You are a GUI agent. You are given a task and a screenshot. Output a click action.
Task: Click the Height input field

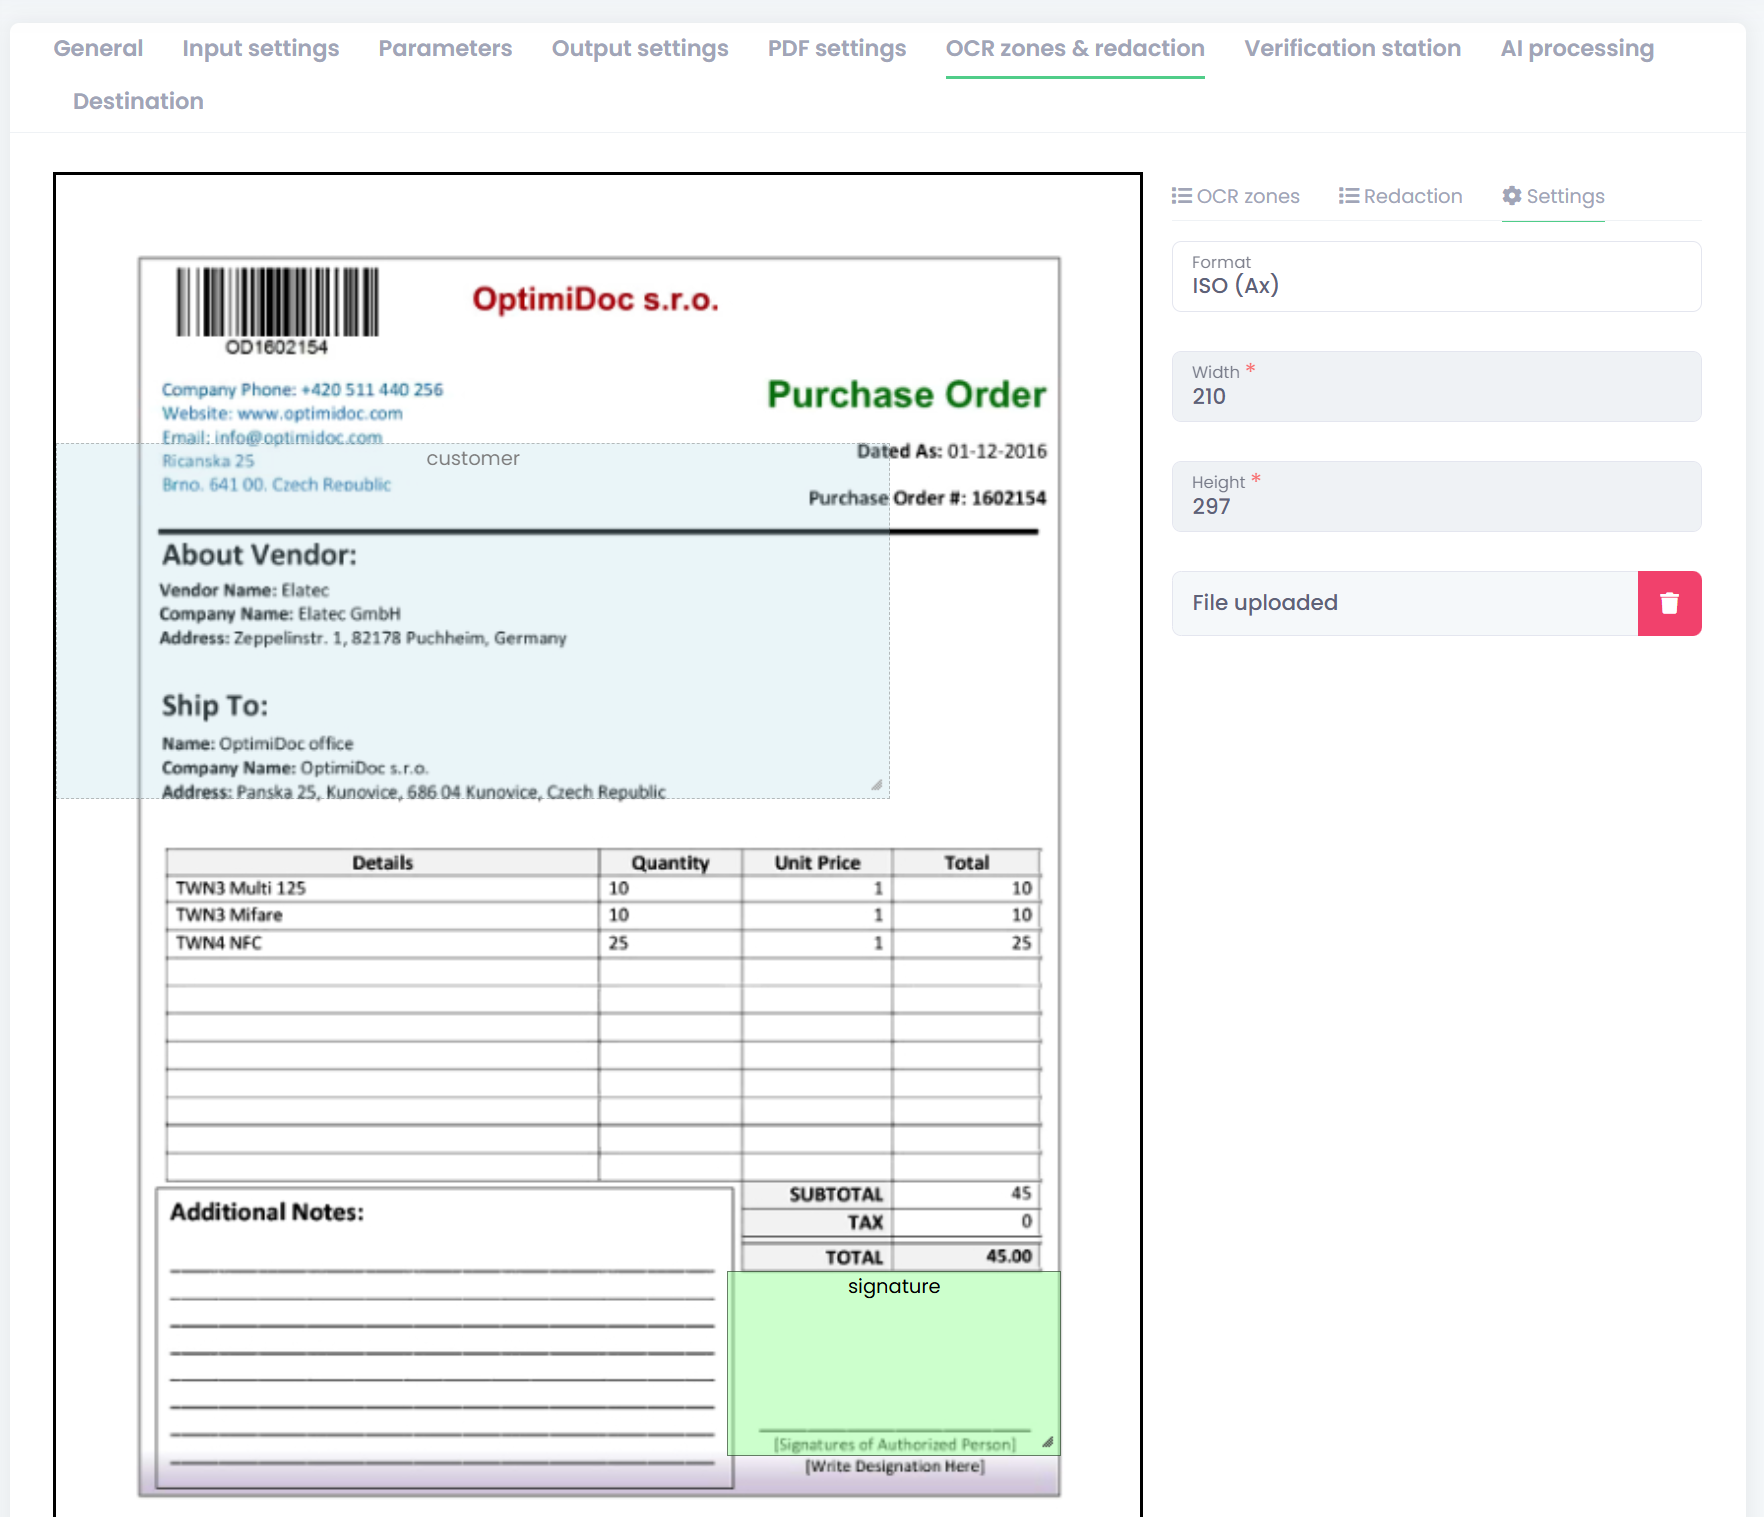pyautogui.click(x=1436, y=506)
